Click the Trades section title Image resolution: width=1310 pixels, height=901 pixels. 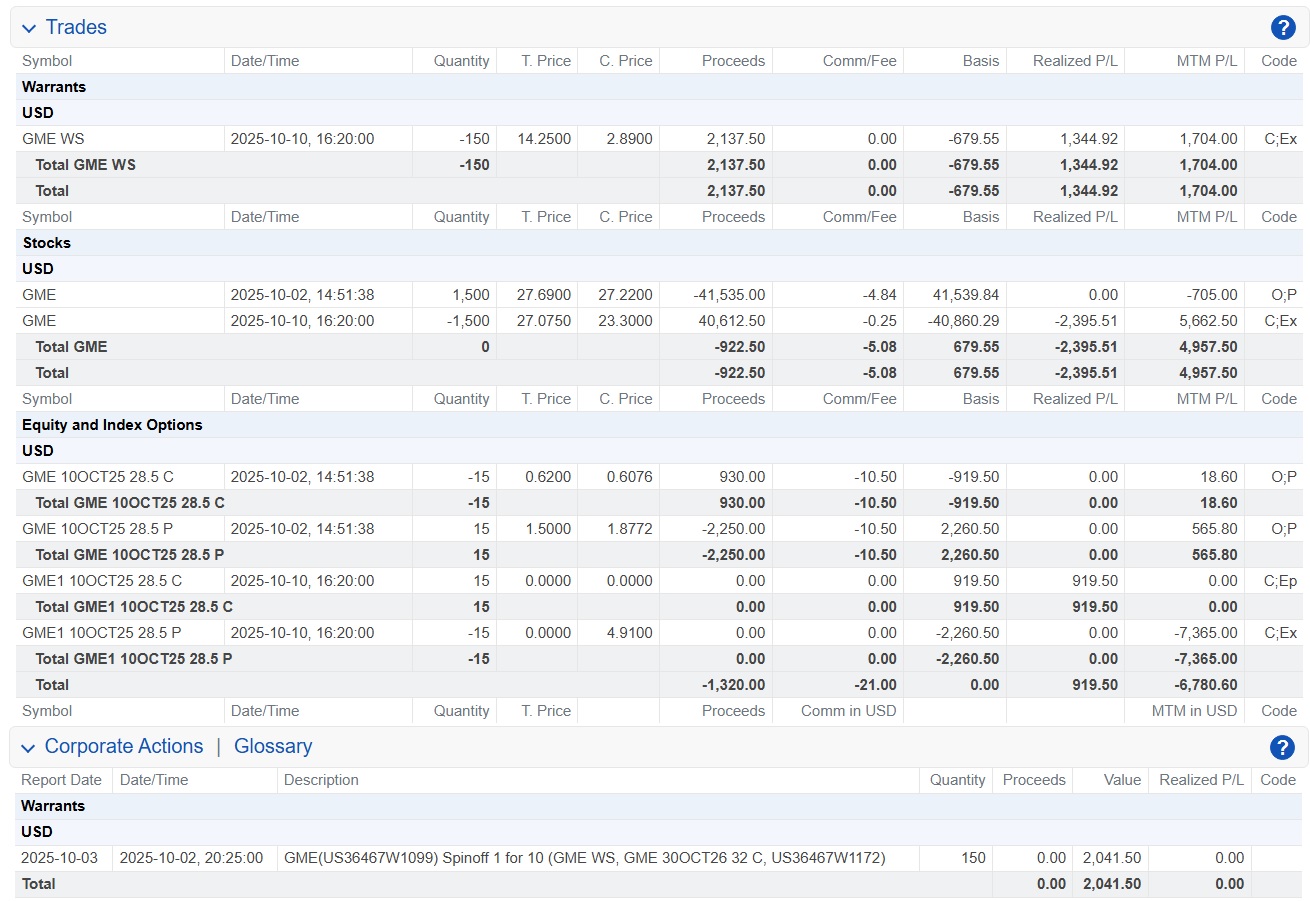(76, 28)
